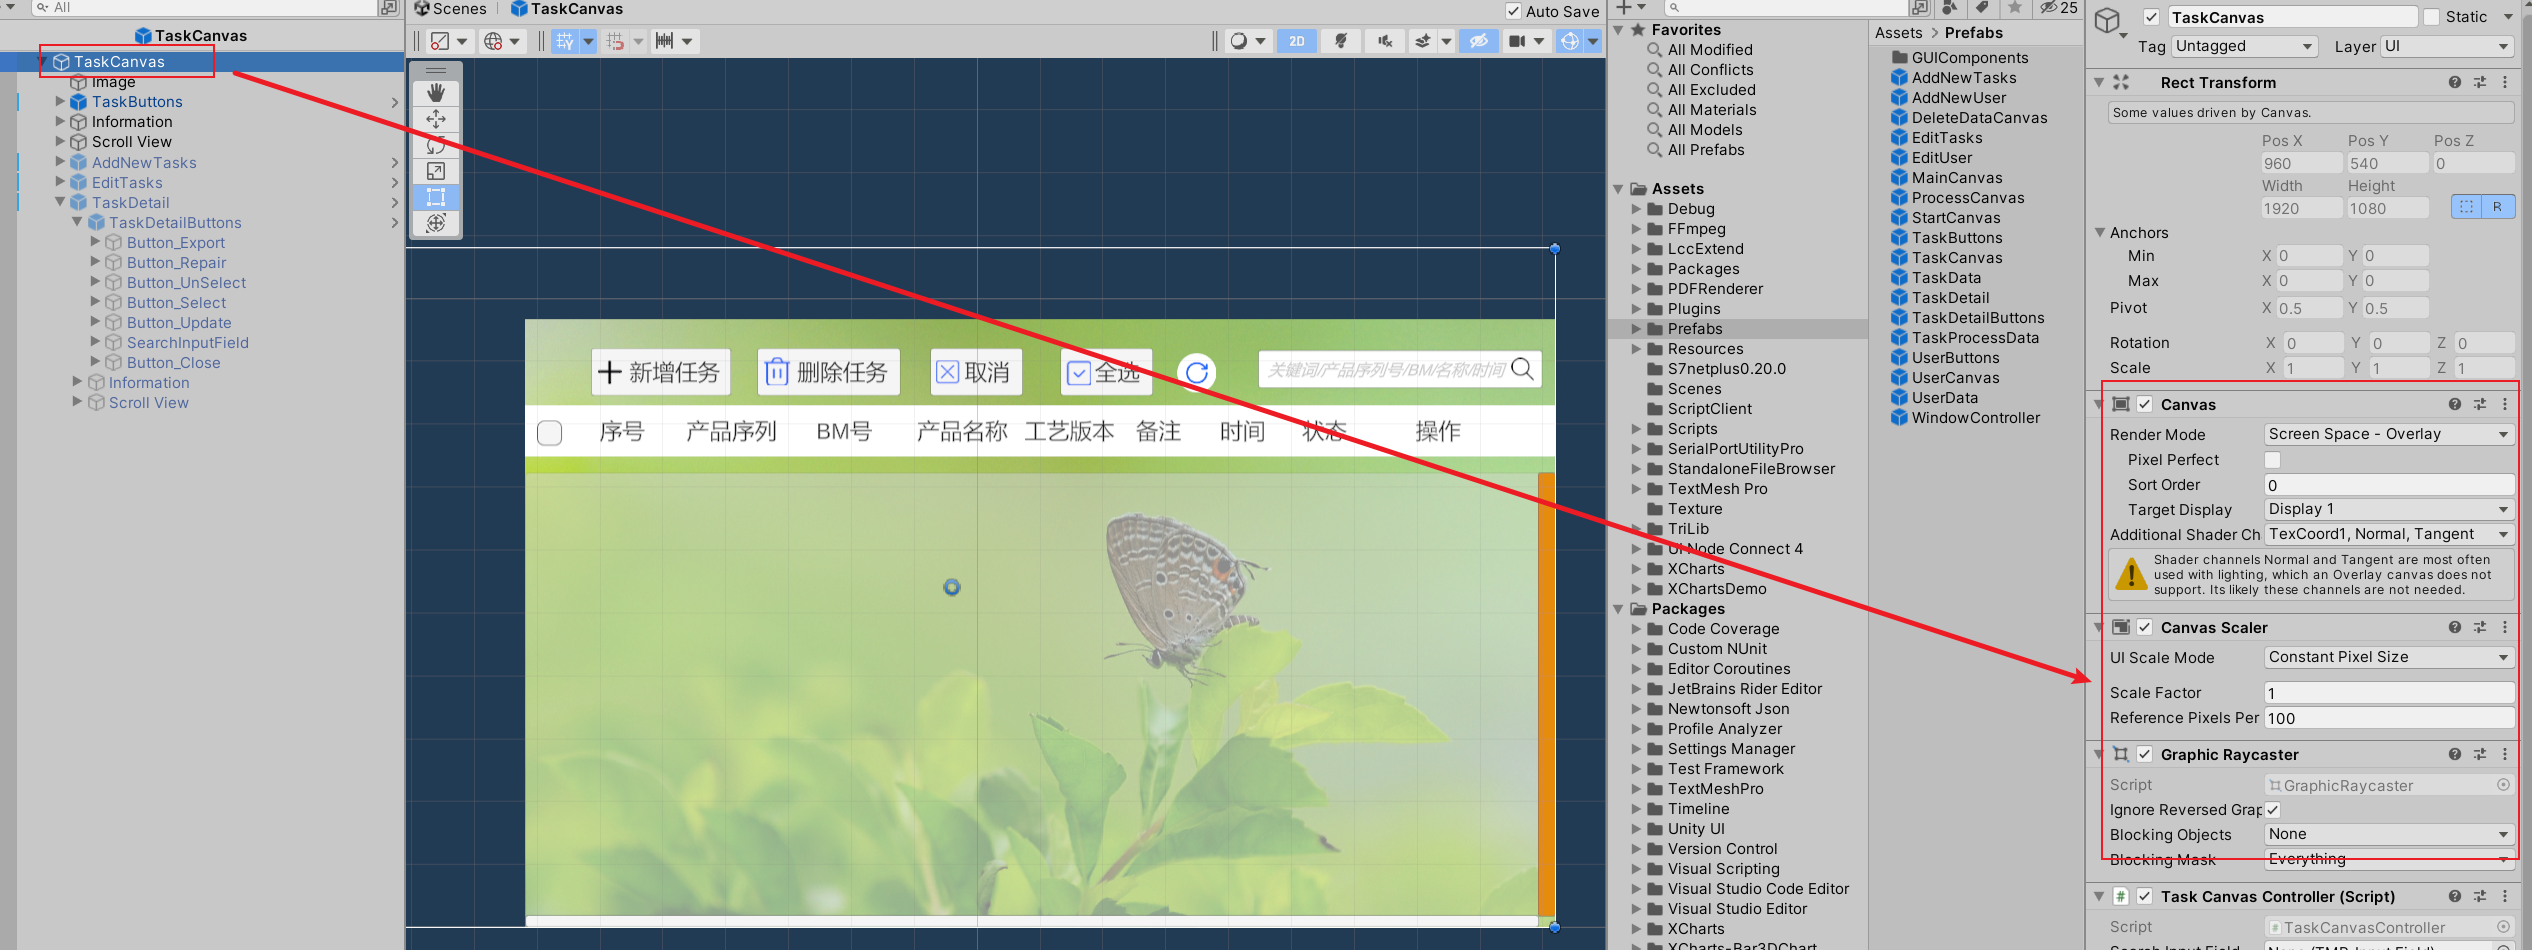Toggle Canvas Scaler enabled checkbox

point(2145,627)
